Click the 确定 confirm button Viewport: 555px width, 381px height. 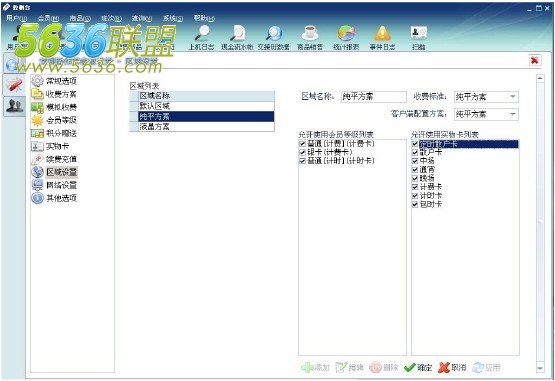click(x=418, y=368)
